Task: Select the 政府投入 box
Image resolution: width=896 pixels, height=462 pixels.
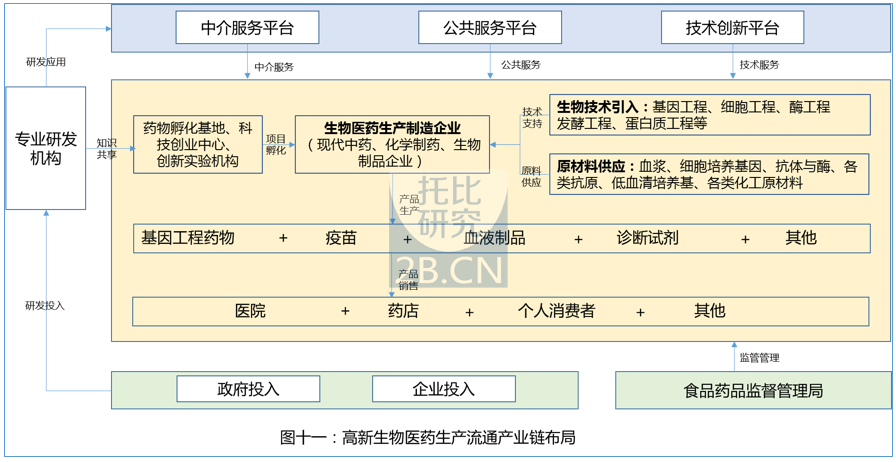Action: 248,389
